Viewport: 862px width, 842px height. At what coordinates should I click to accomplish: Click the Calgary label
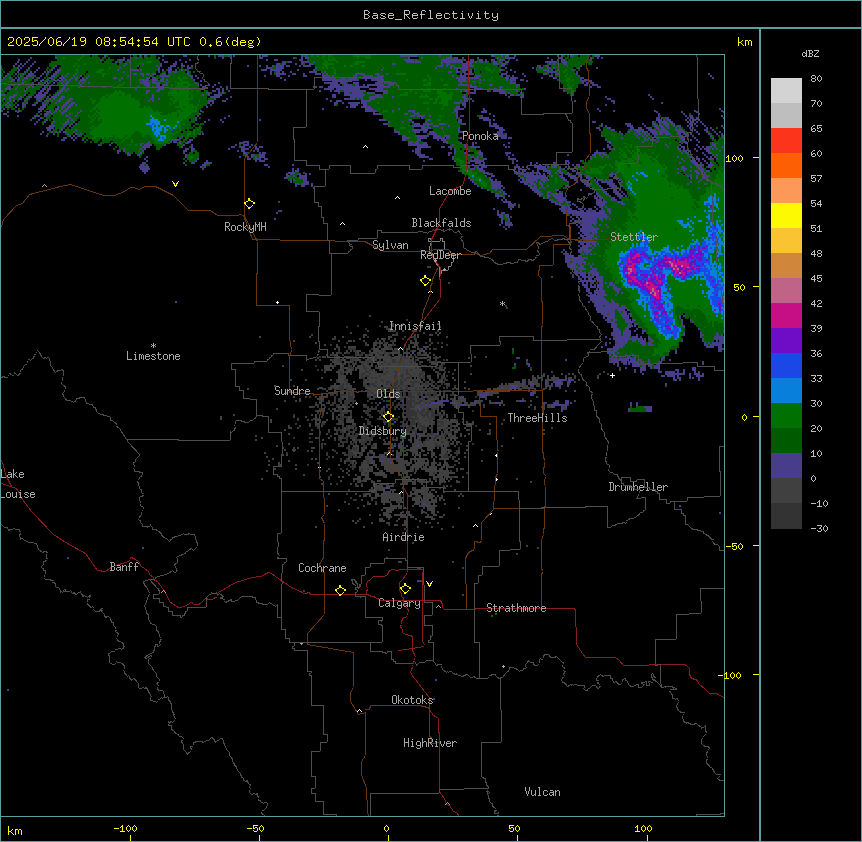pos(399,603)
